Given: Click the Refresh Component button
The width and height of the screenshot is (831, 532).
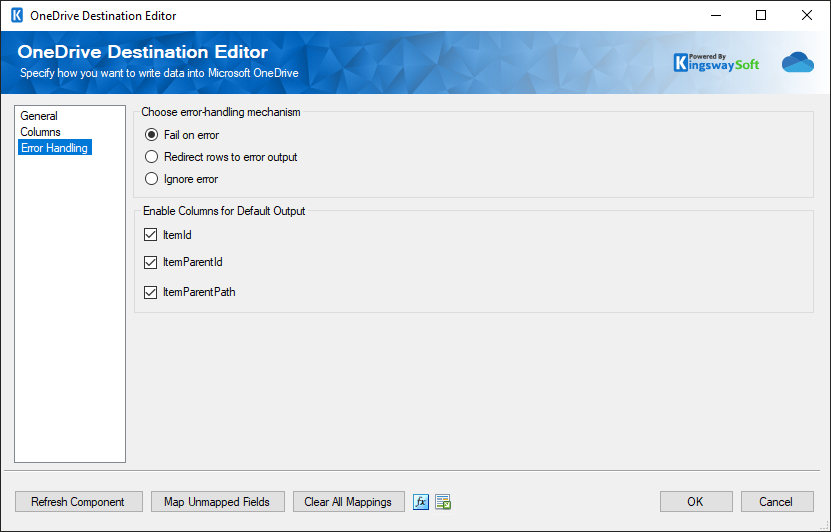Looking at the screenshot, I should [78, 502].
